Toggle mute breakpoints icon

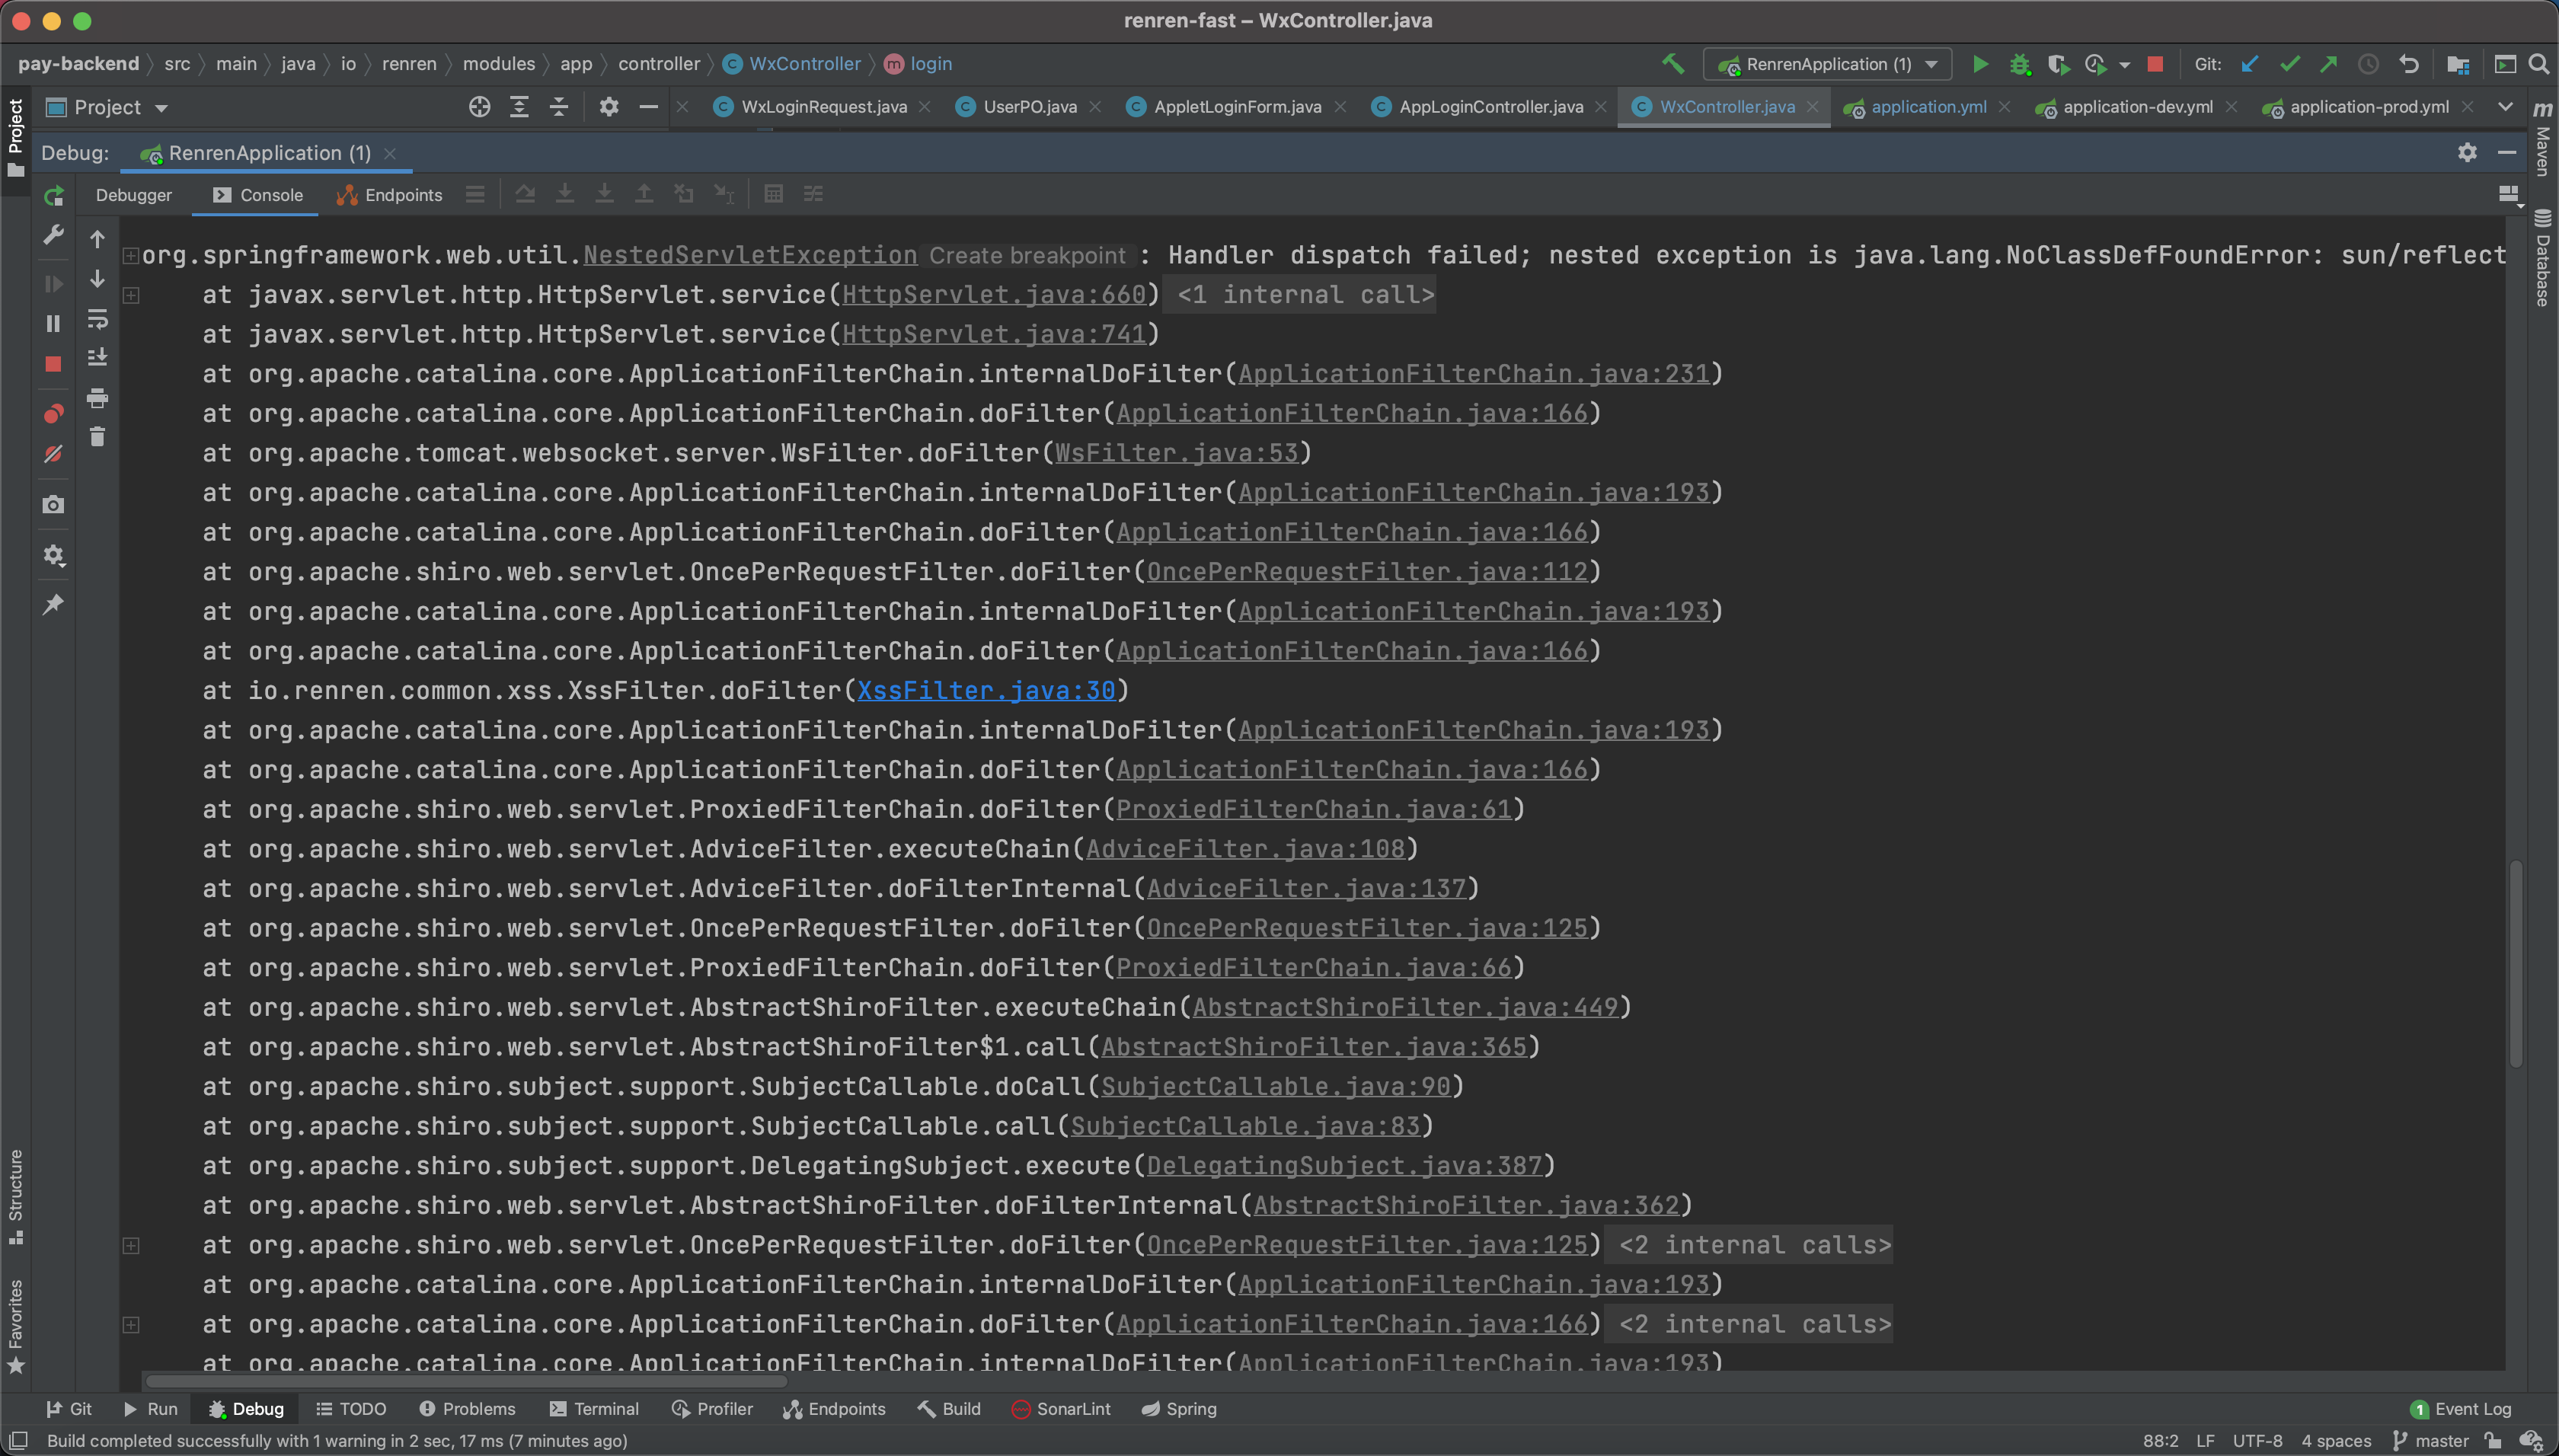click(x=54, y=454)
